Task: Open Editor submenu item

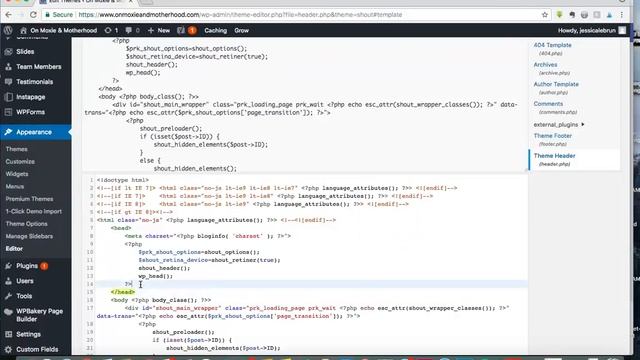Action: 14,249
